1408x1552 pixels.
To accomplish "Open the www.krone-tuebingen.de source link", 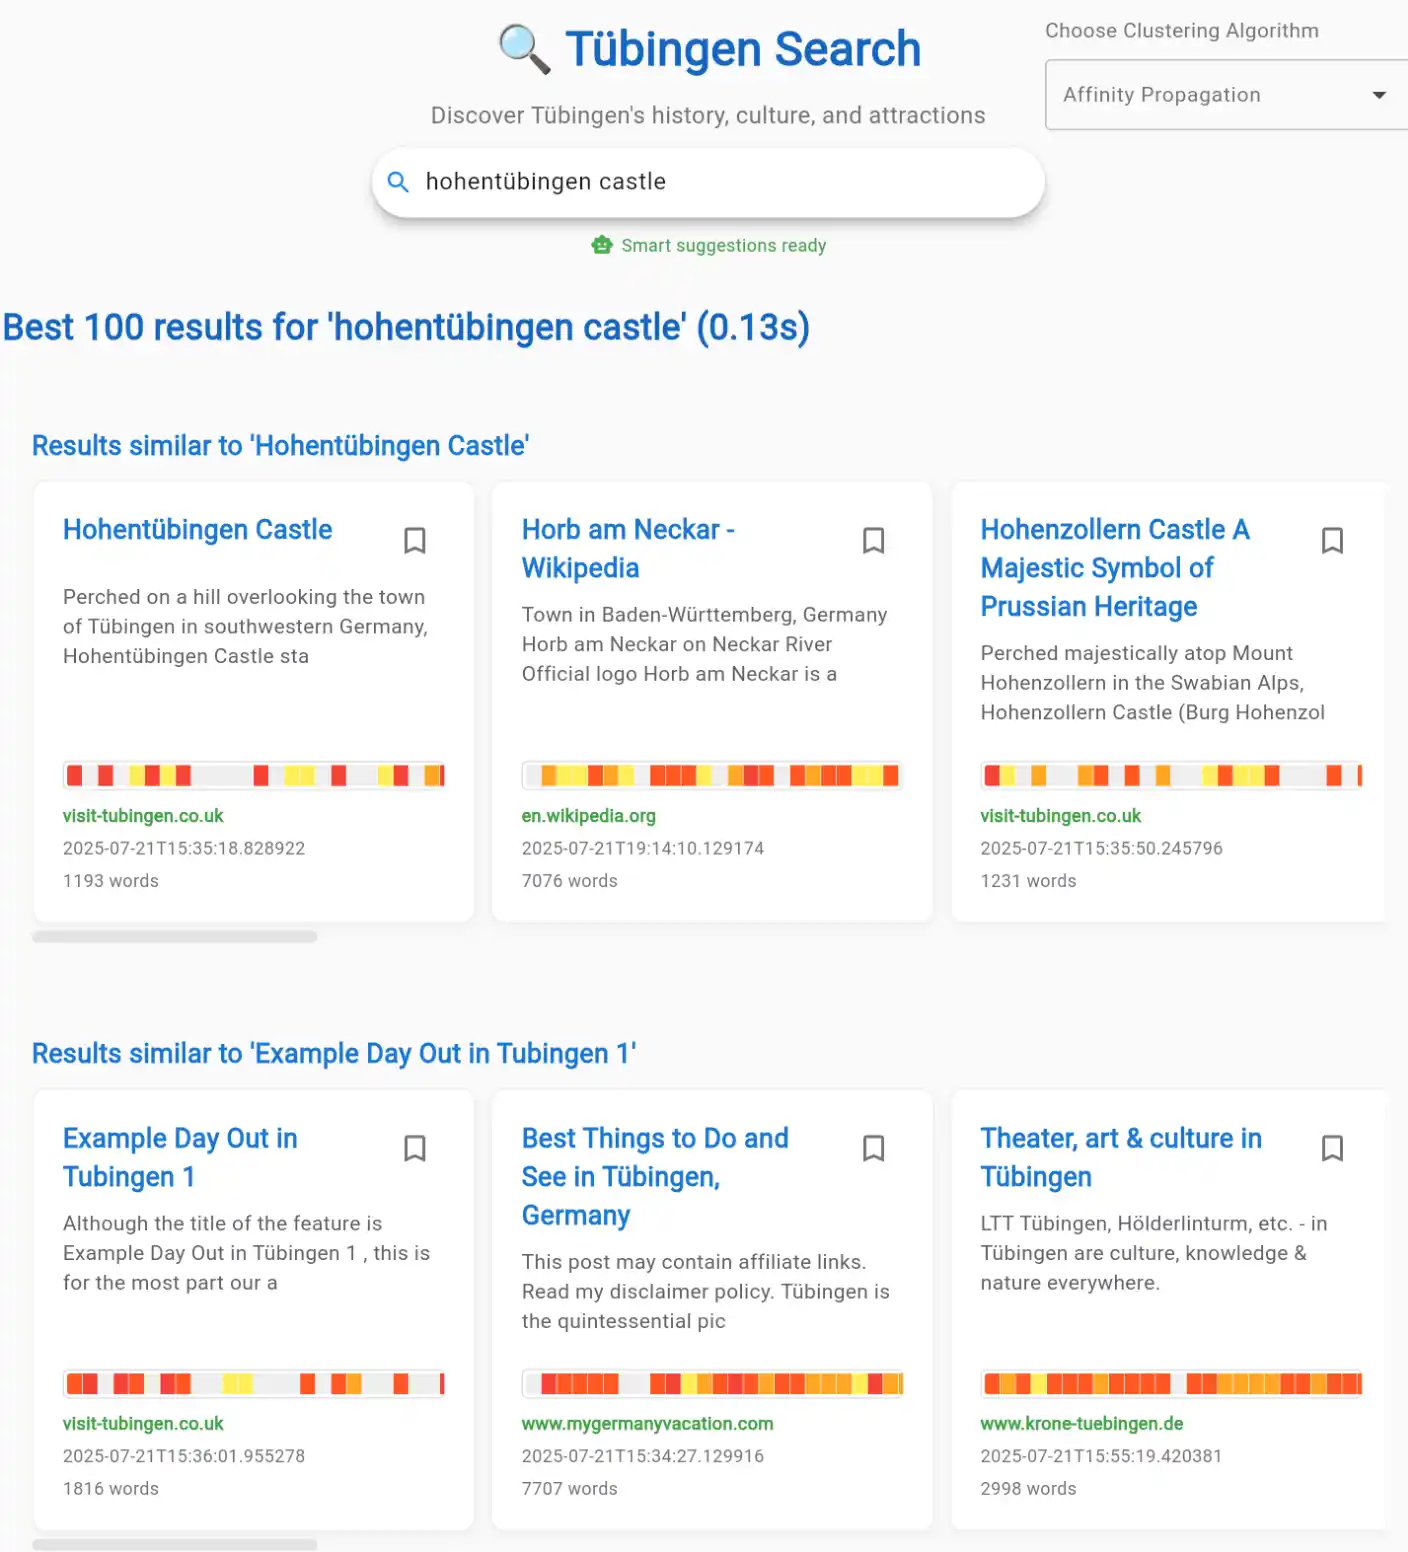I will pos(1081,1423).
